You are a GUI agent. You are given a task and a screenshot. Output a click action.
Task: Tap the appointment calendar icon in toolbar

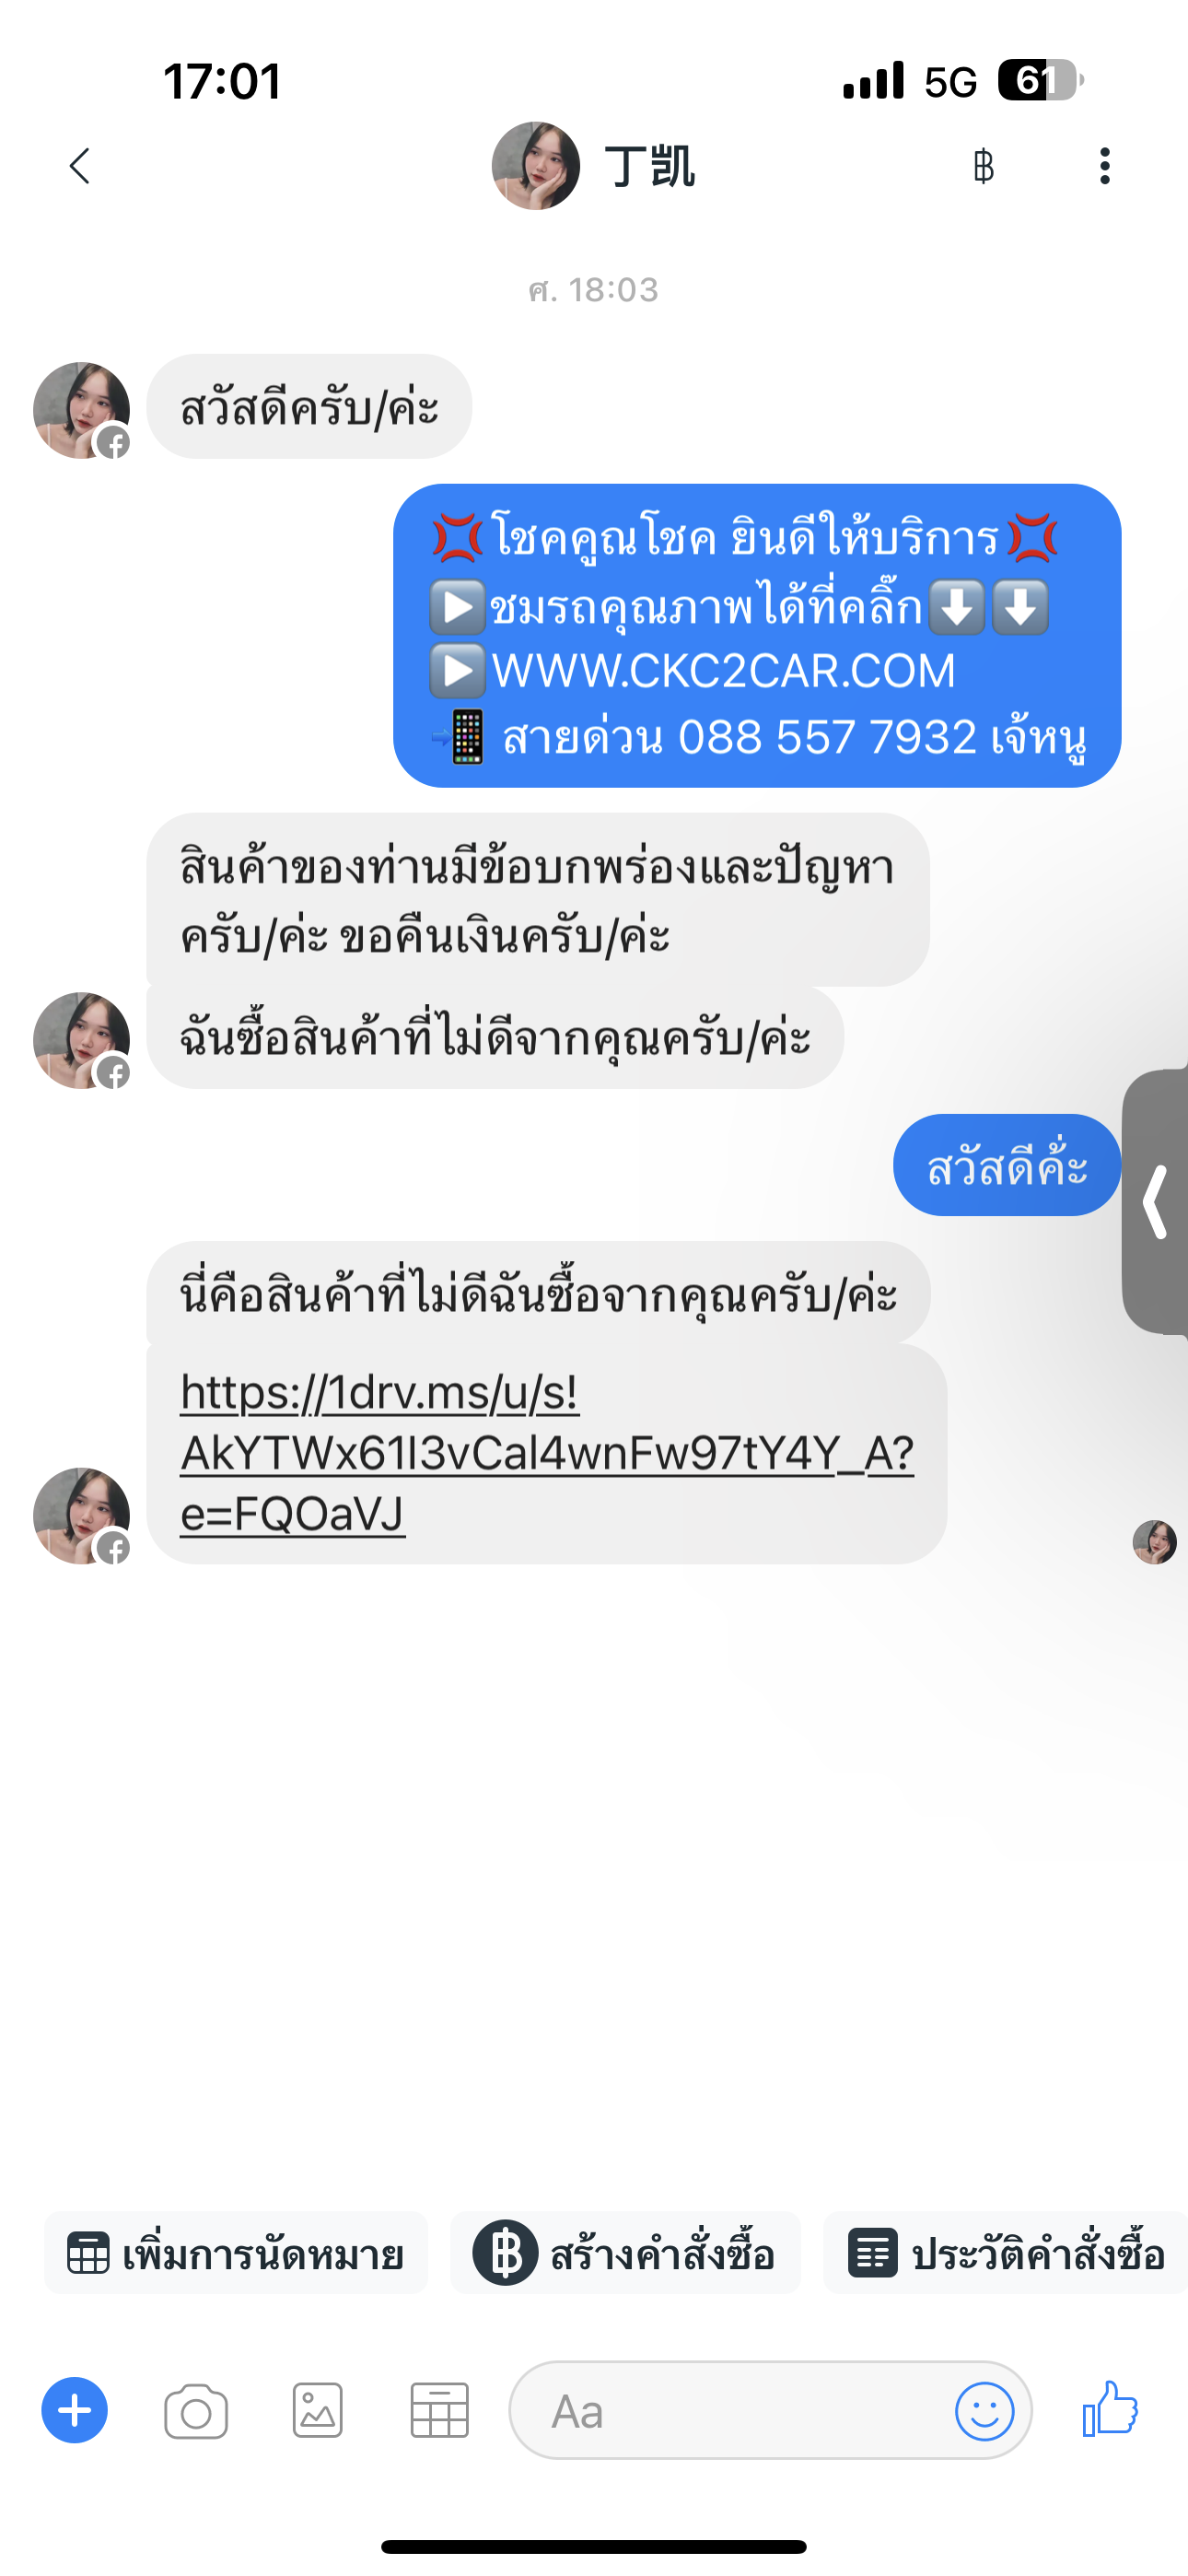pos(440,2411)
